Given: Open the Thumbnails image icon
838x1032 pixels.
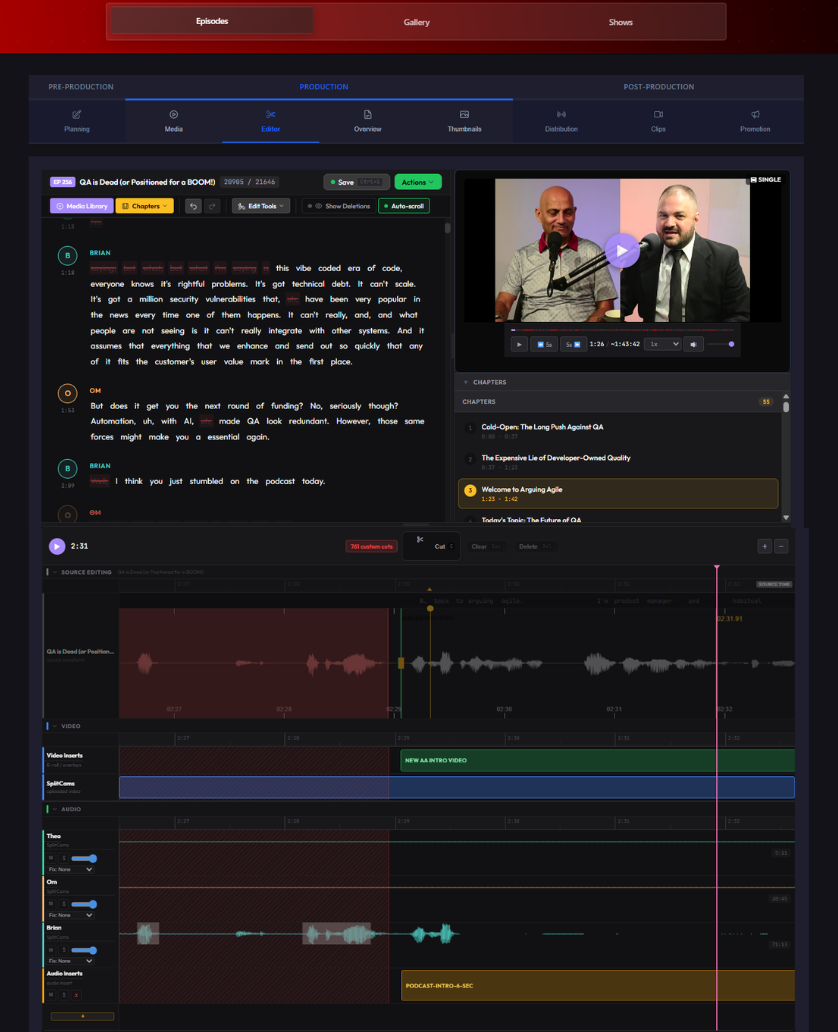Looking at the screenshot, I should [464, 115].
